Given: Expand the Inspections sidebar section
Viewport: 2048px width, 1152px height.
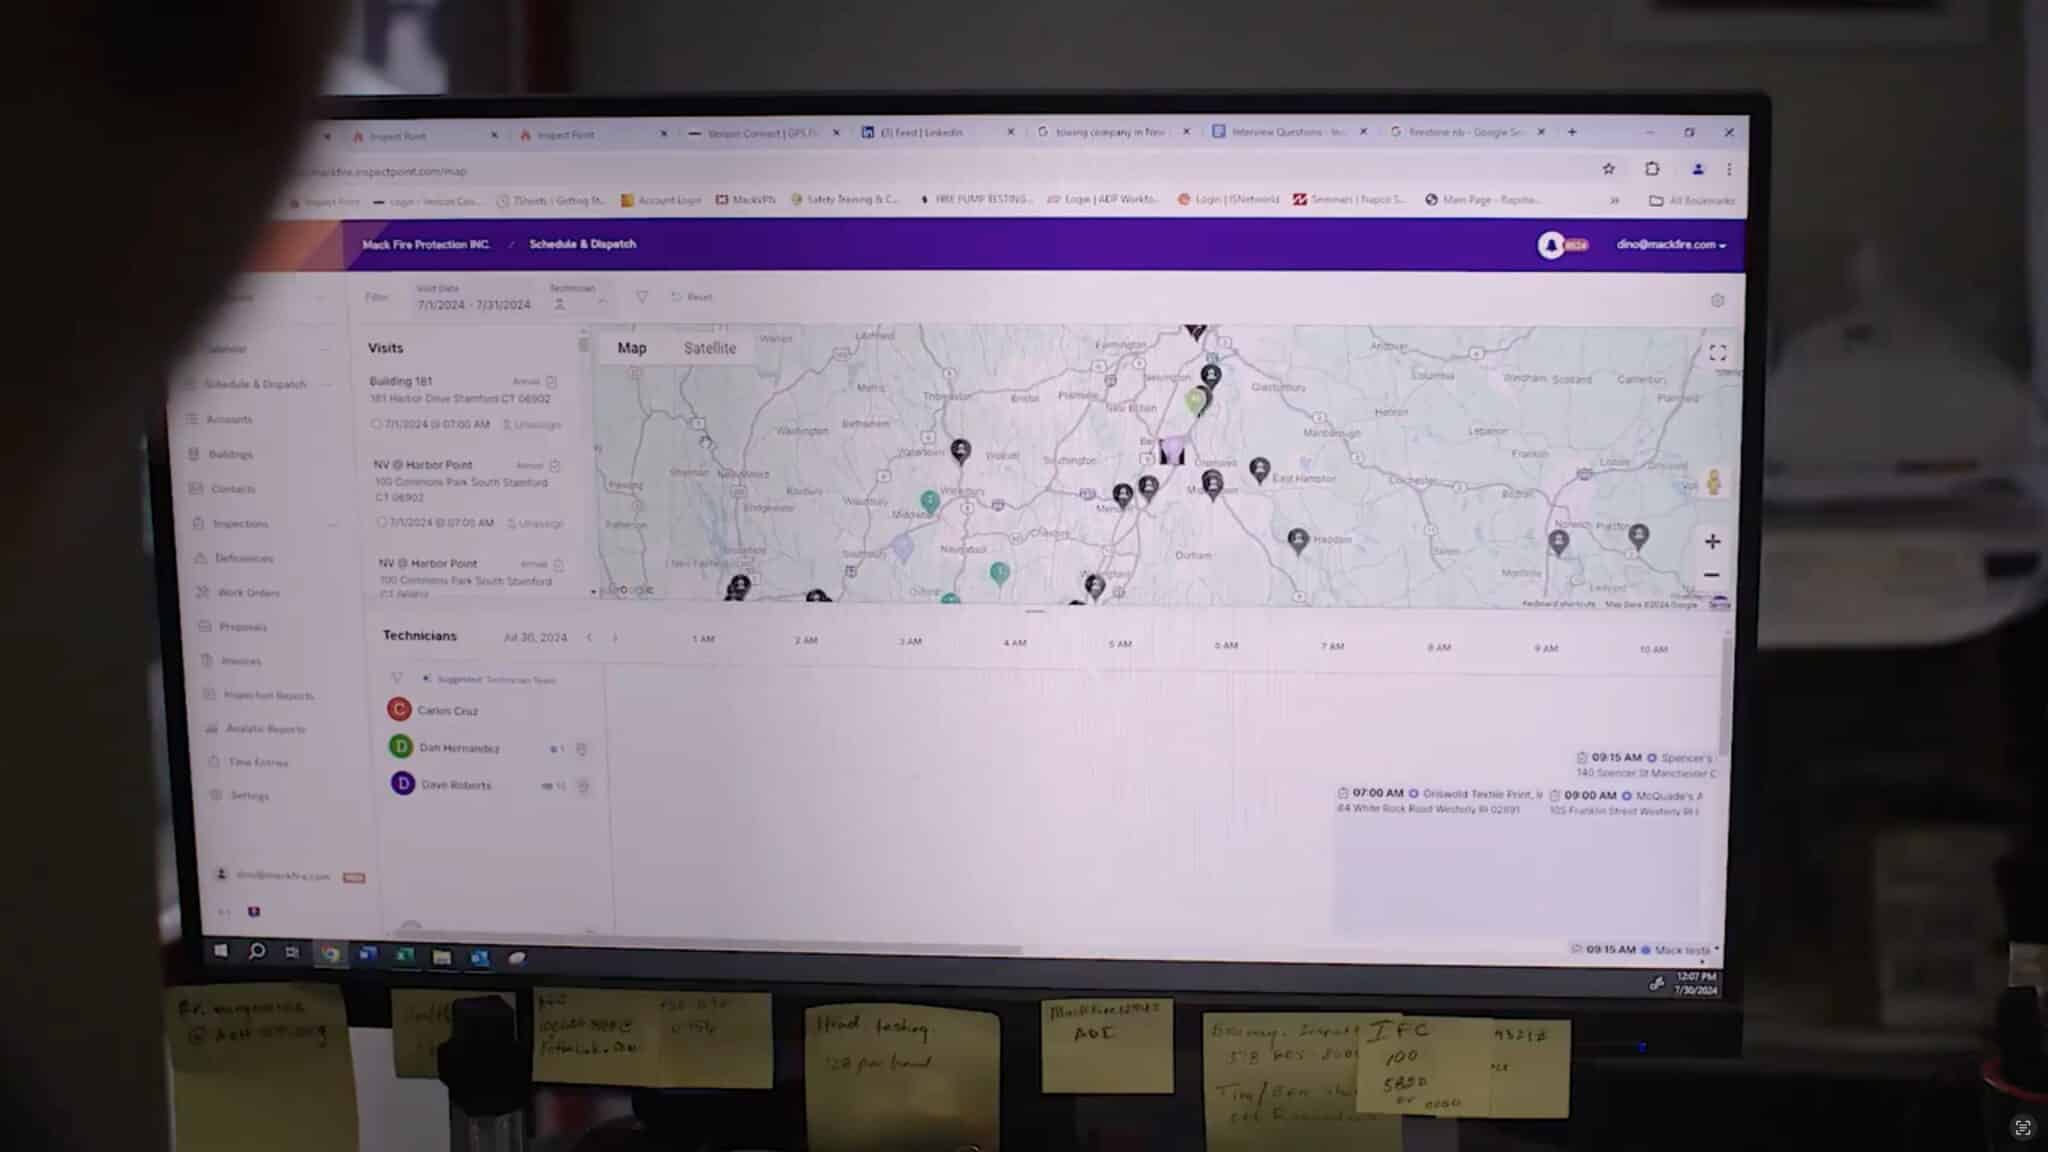Looking at the screenshot, I should tap(331, 524).
